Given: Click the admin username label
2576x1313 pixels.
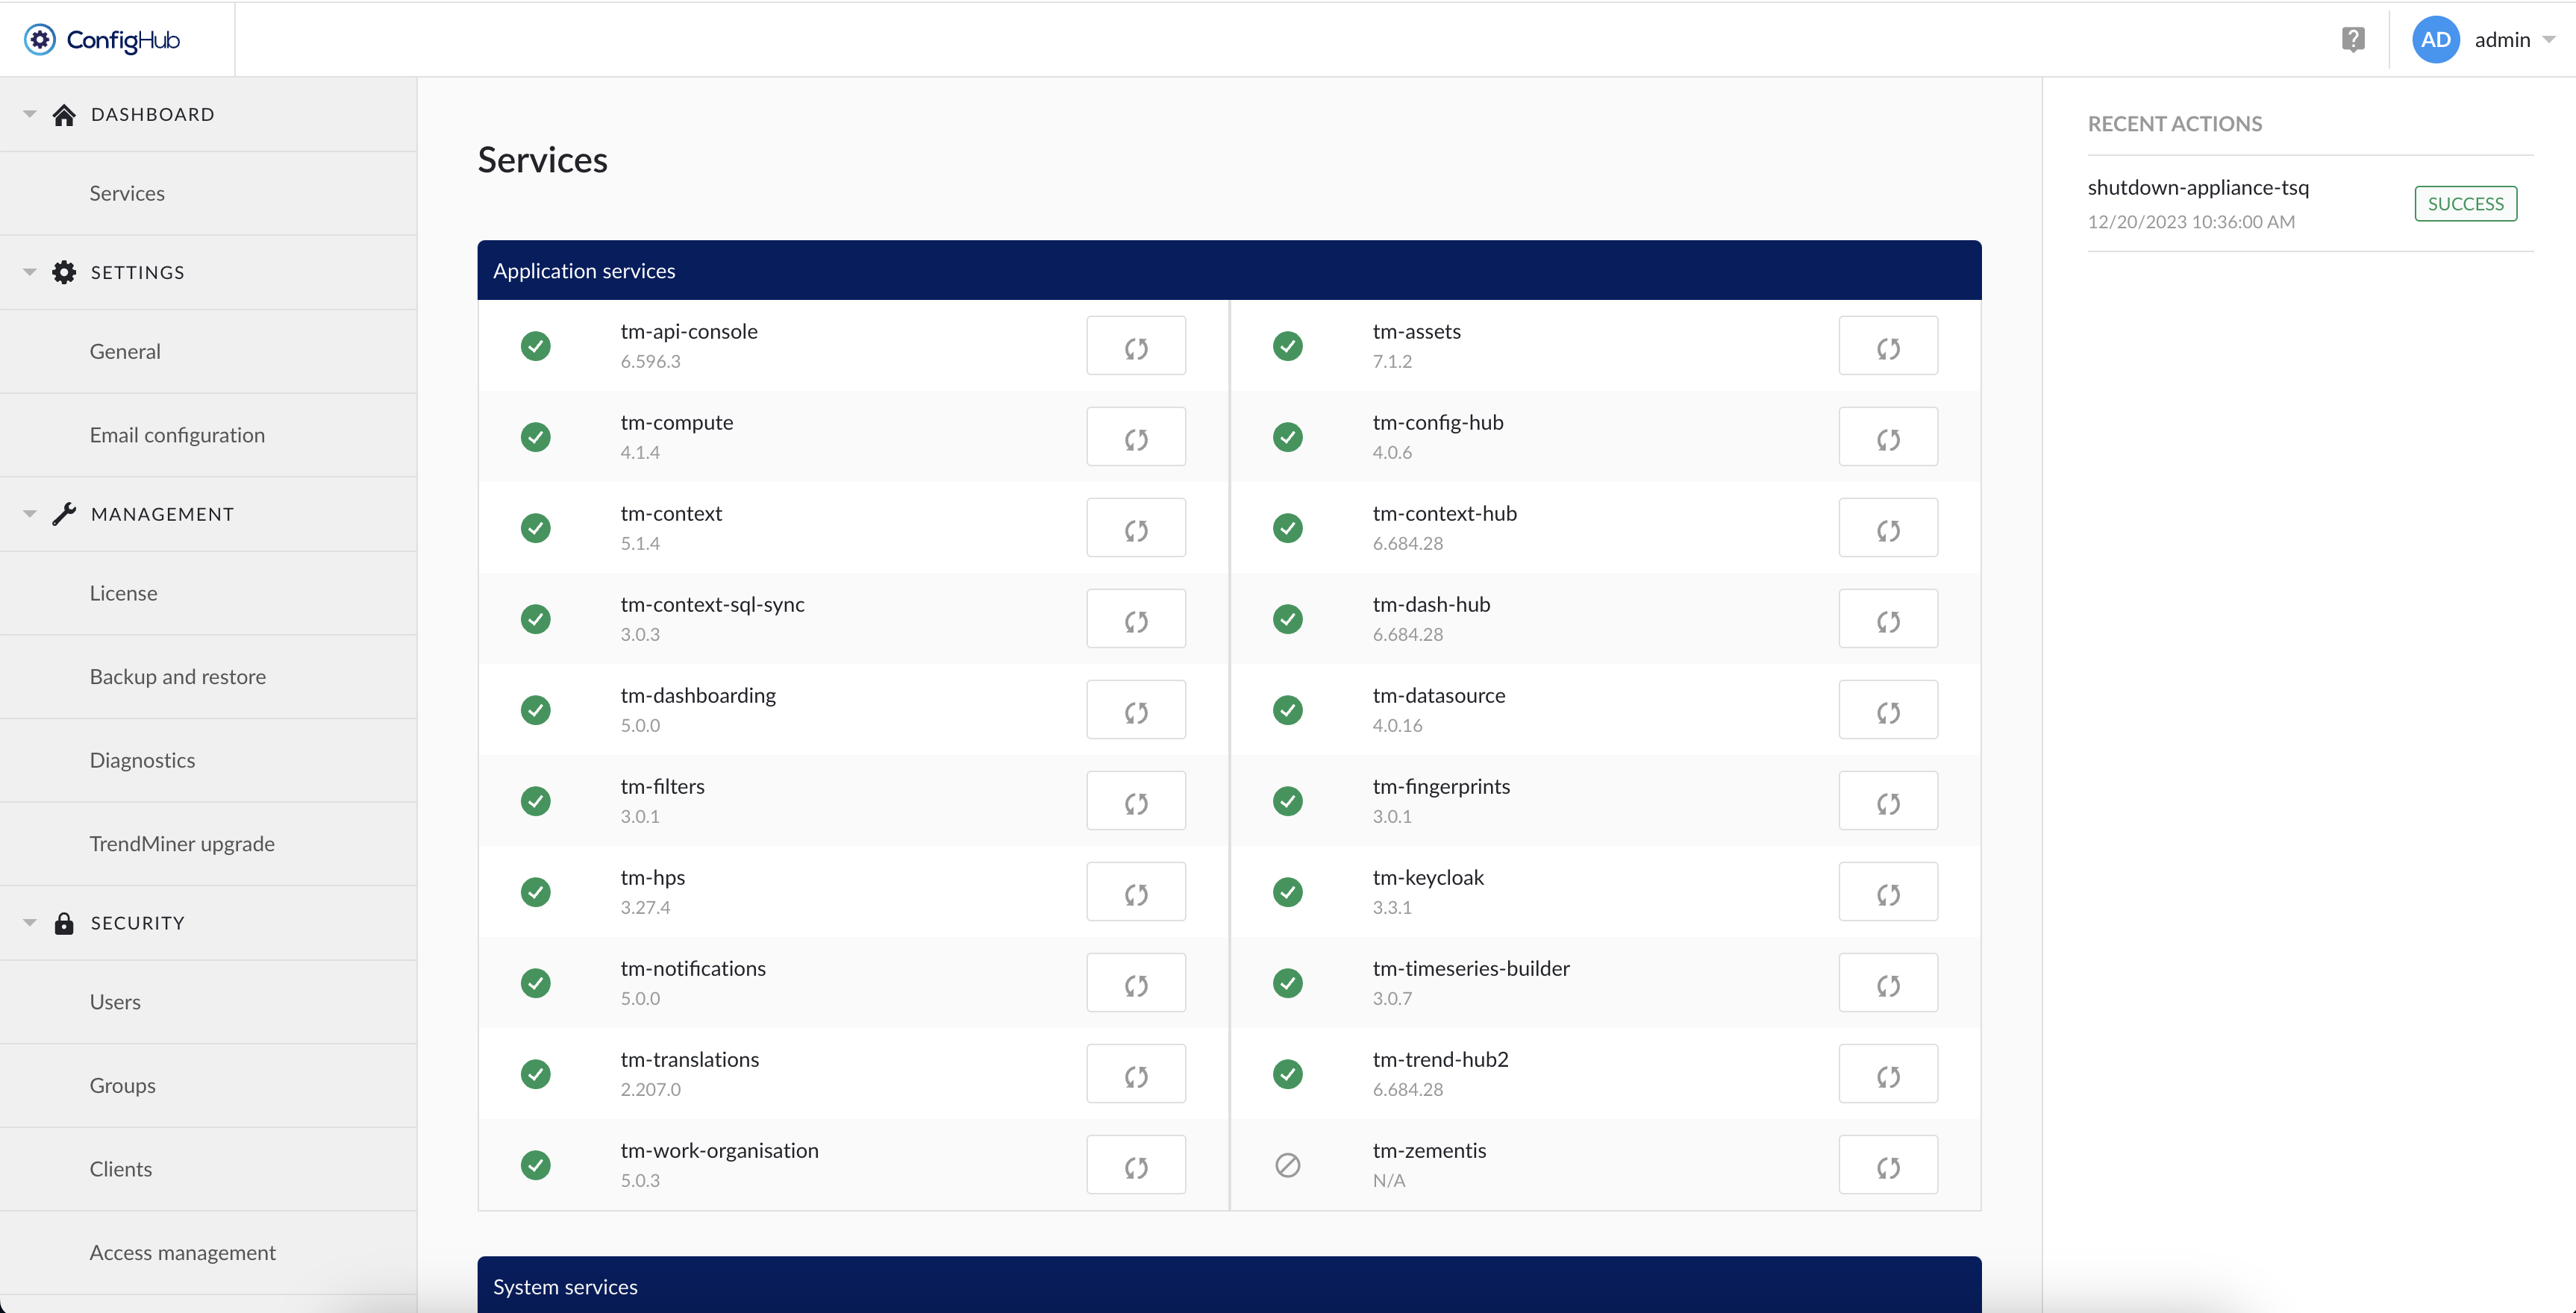Looking at the screenshot, I should click(2502, 40).
